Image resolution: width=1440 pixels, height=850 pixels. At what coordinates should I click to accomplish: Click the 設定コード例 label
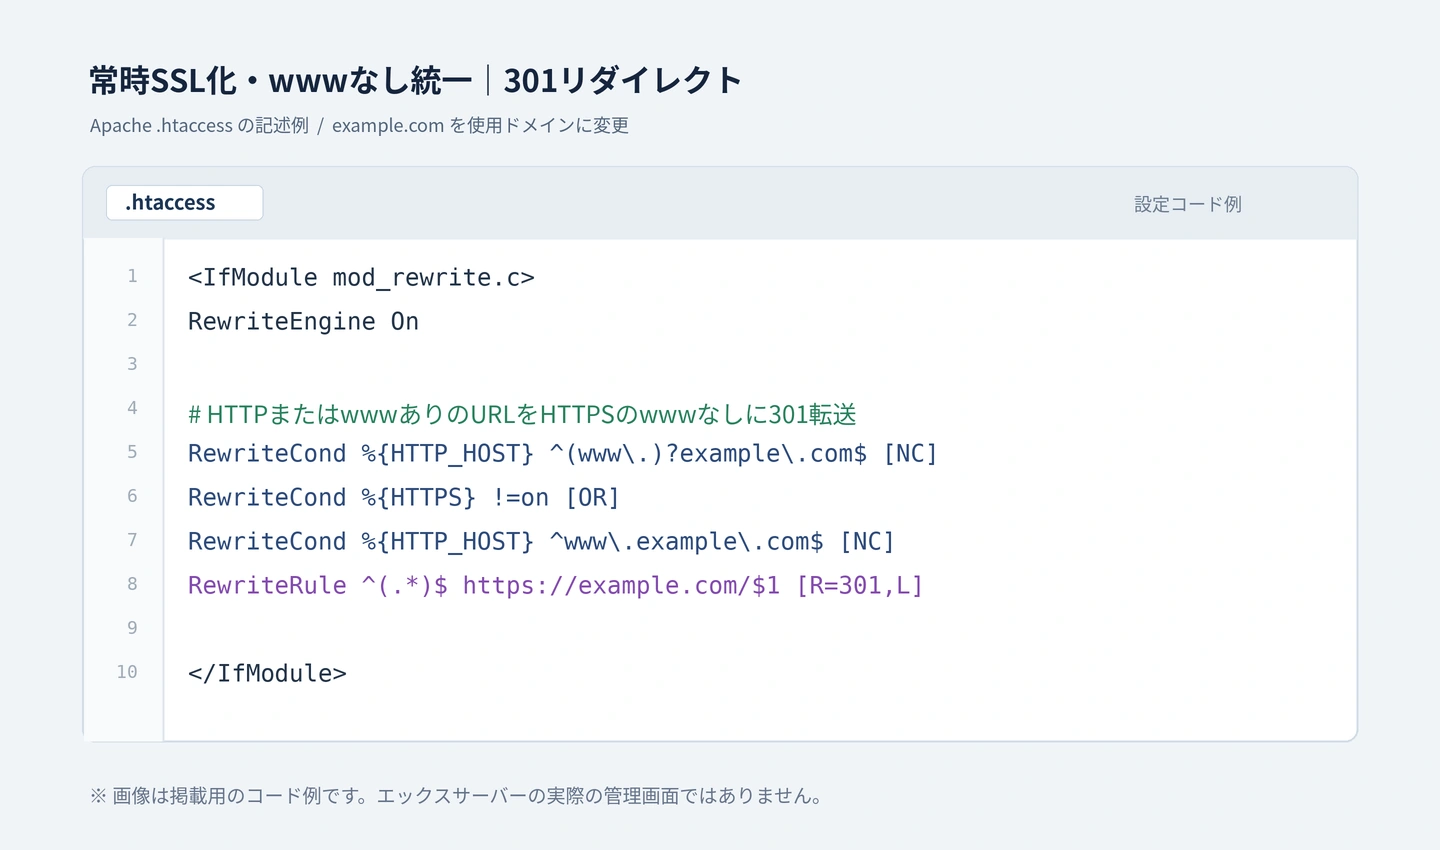click(1188, 204)
